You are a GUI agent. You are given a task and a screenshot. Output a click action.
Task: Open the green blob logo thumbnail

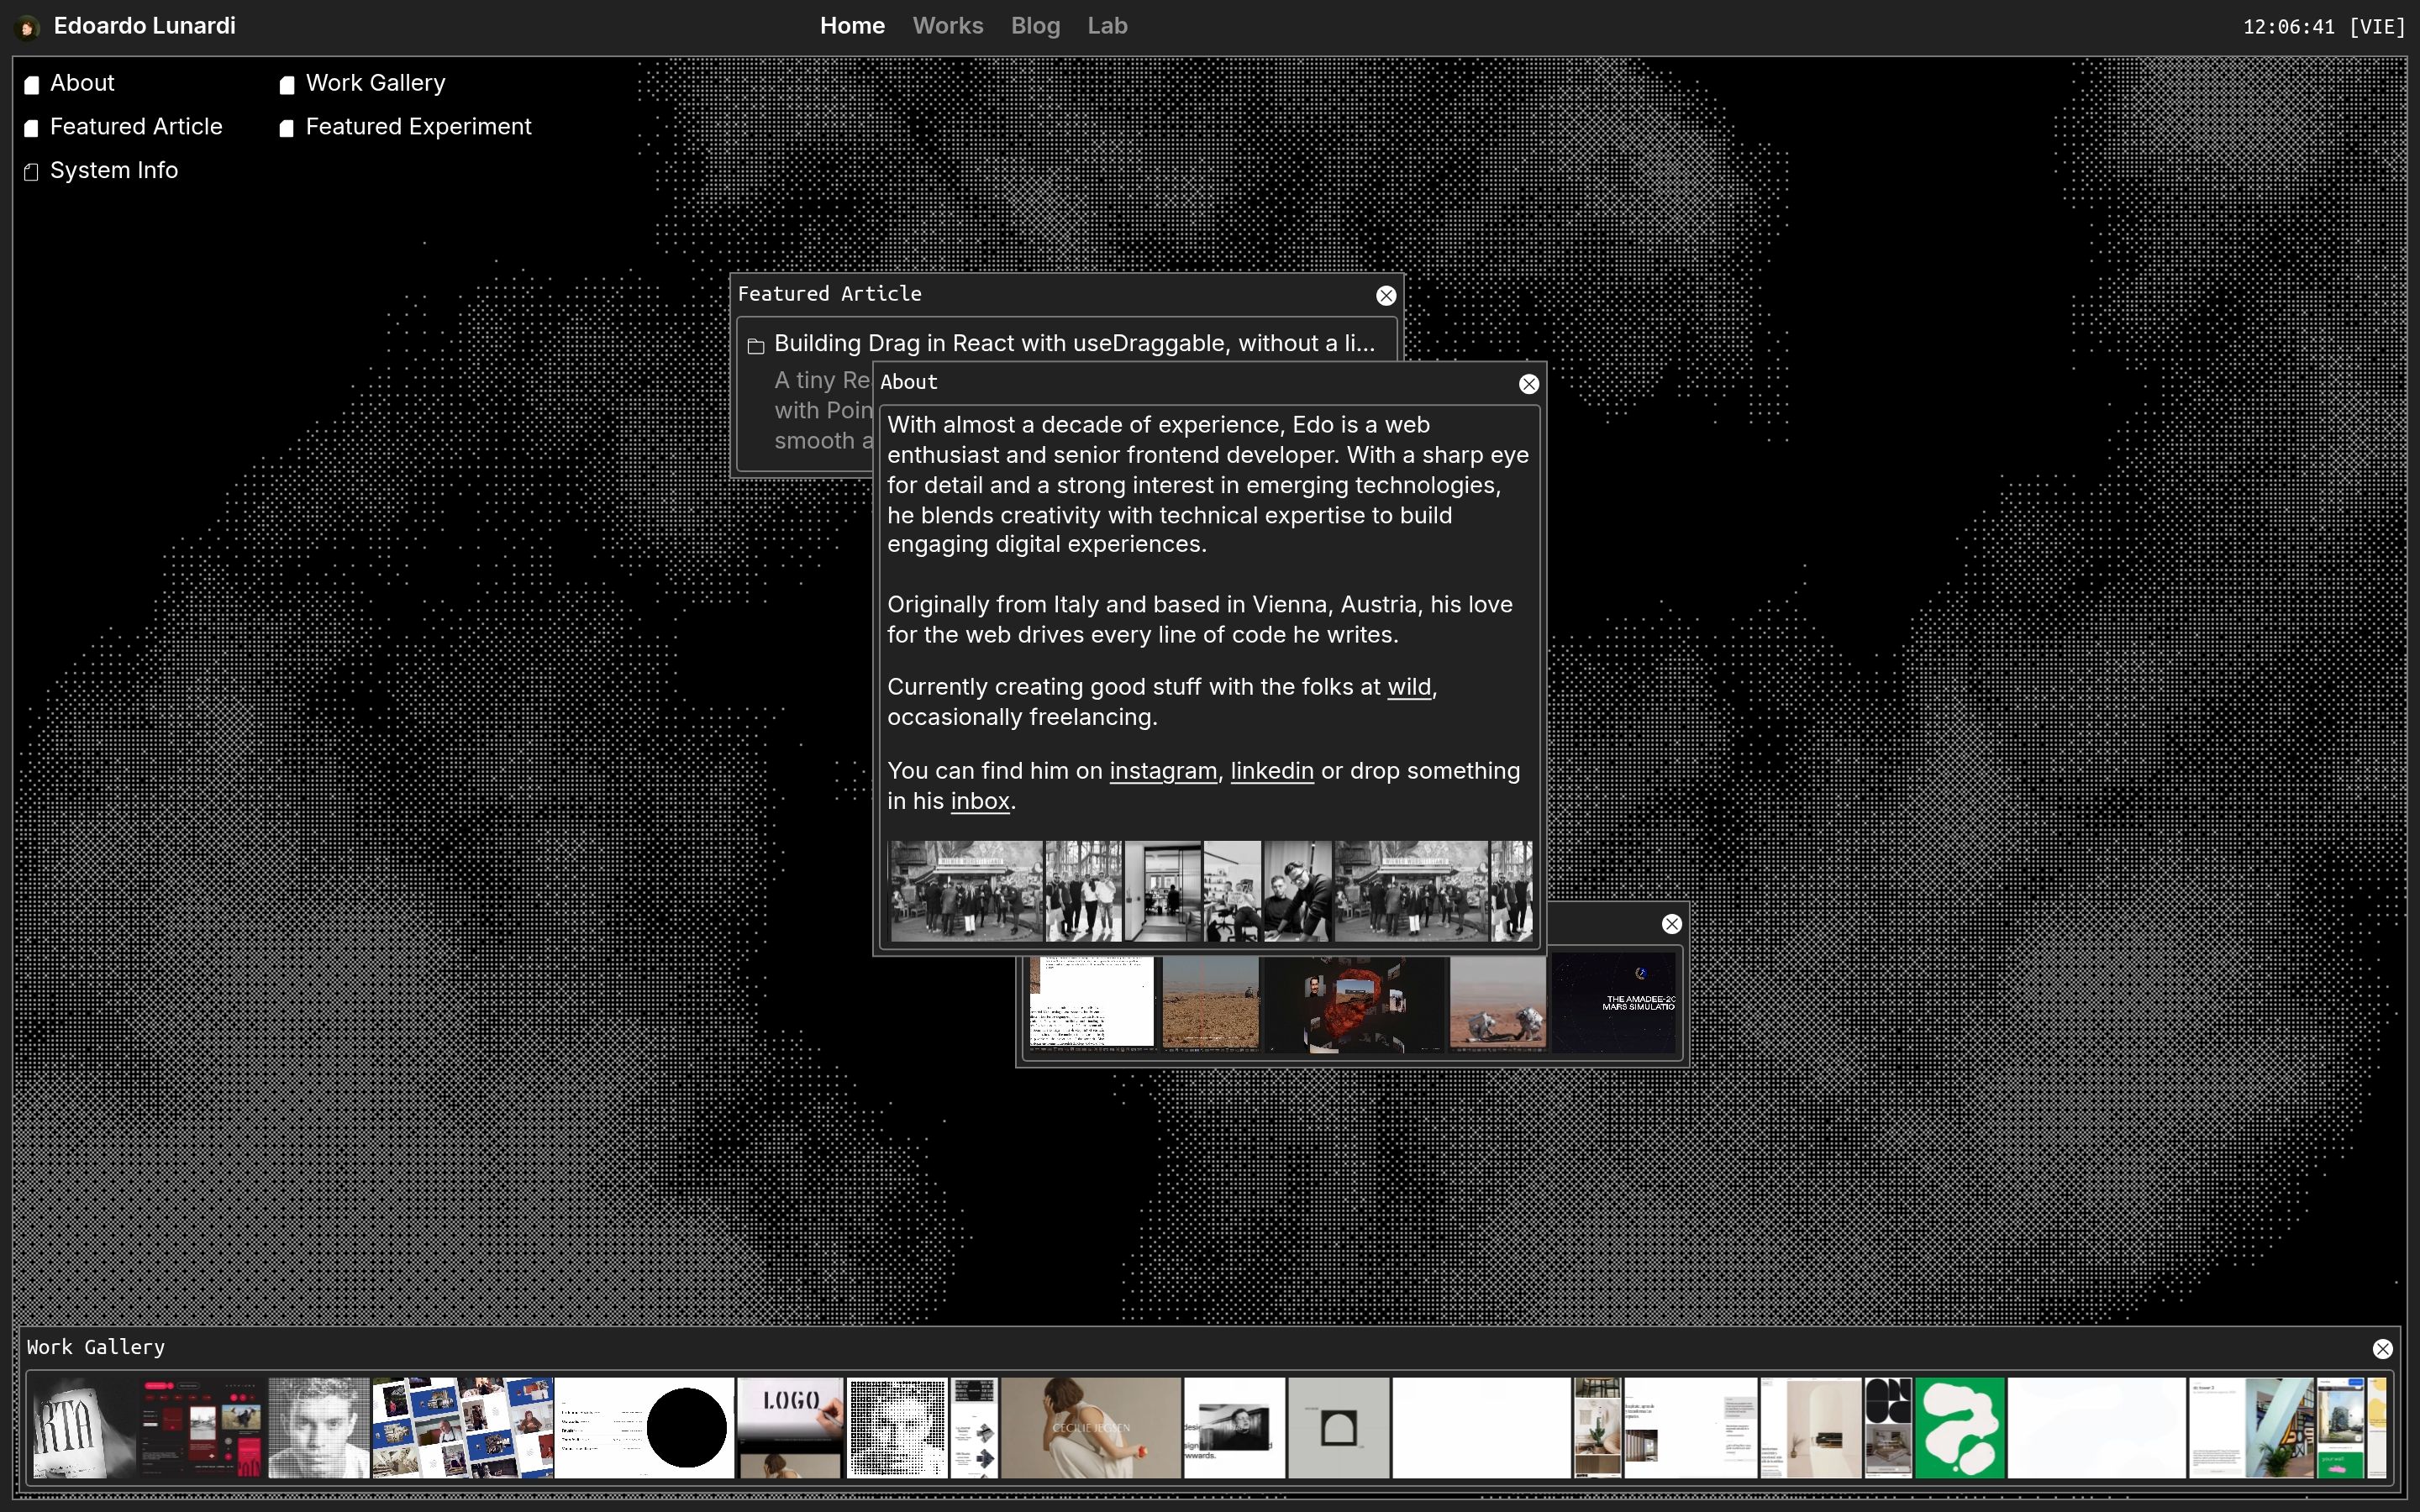tap(1959, 1427)
